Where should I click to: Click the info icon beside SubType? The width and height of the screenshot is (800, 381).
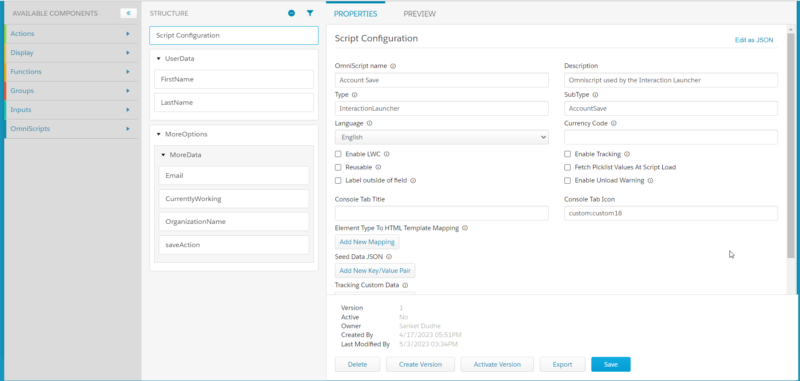coord(595,94)
